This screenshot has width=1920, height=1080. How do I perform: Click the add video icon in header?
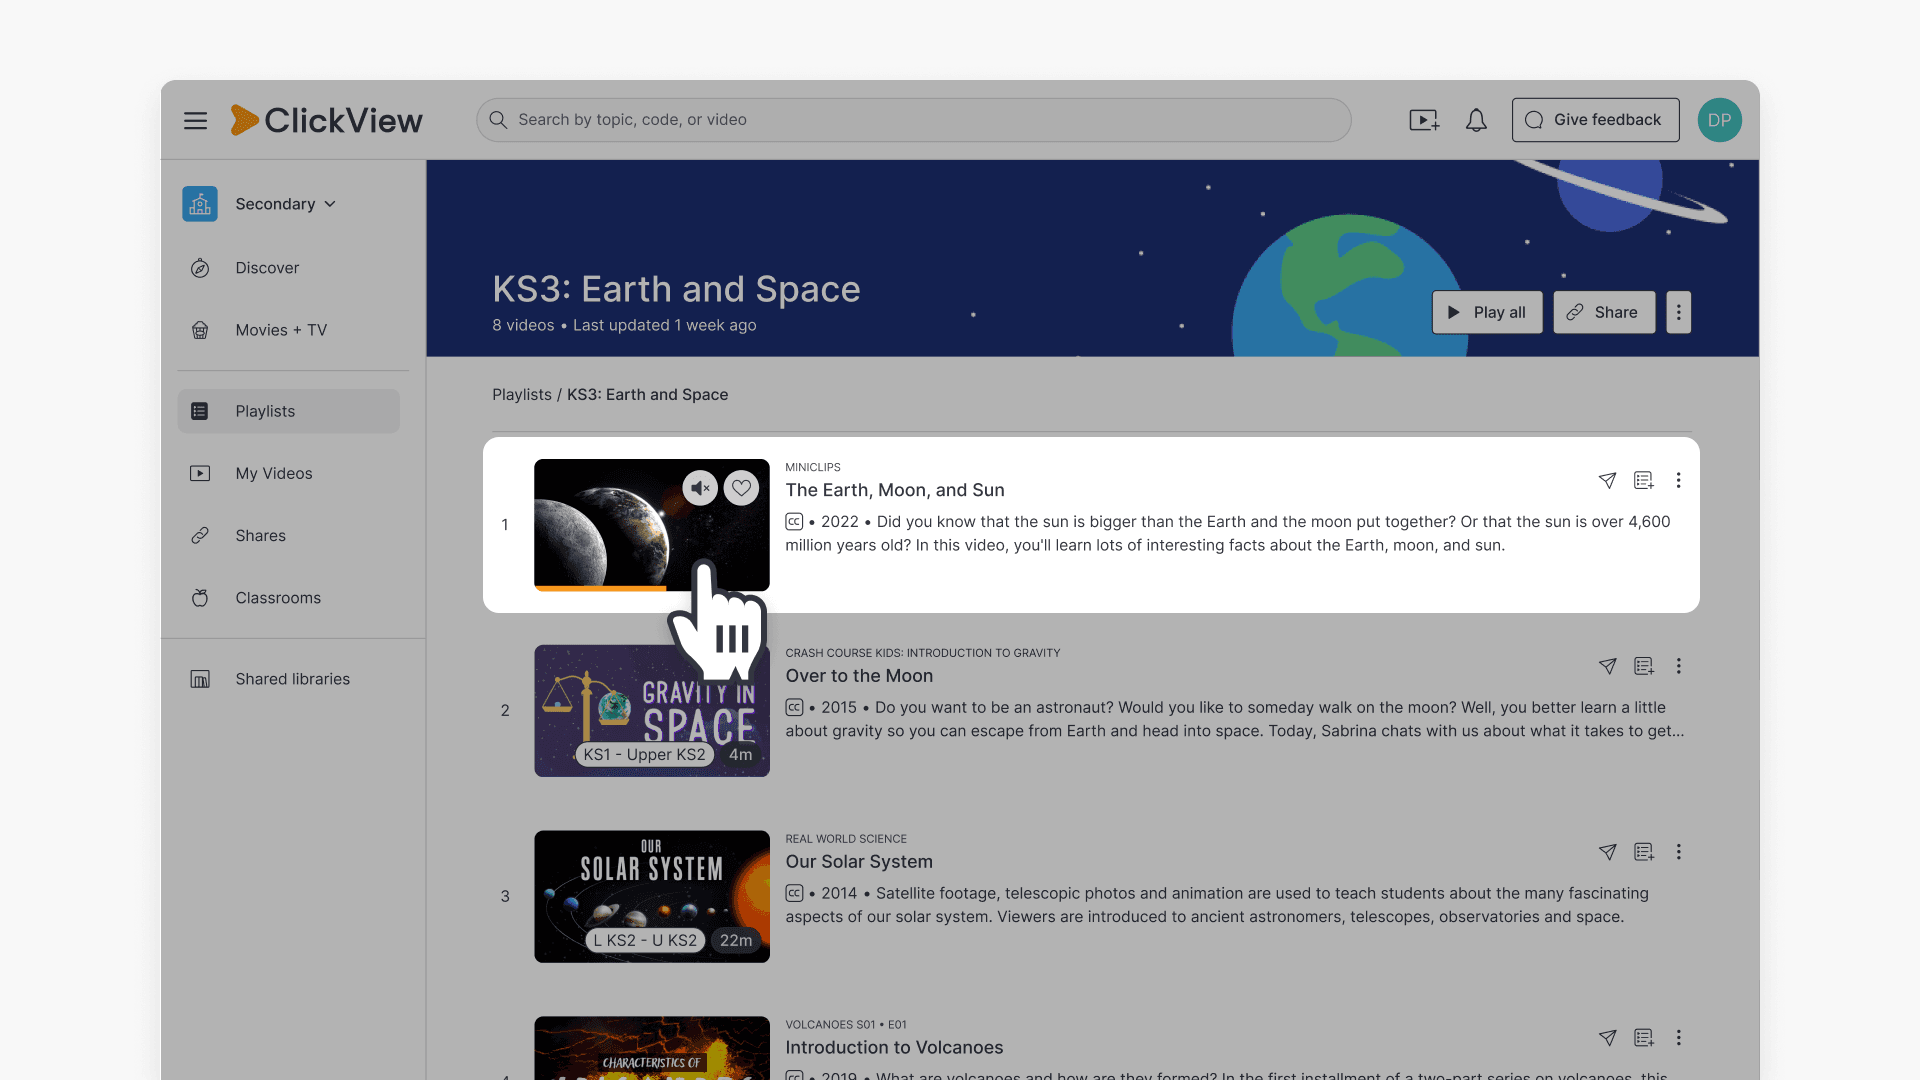click(x=1424, y=120)
